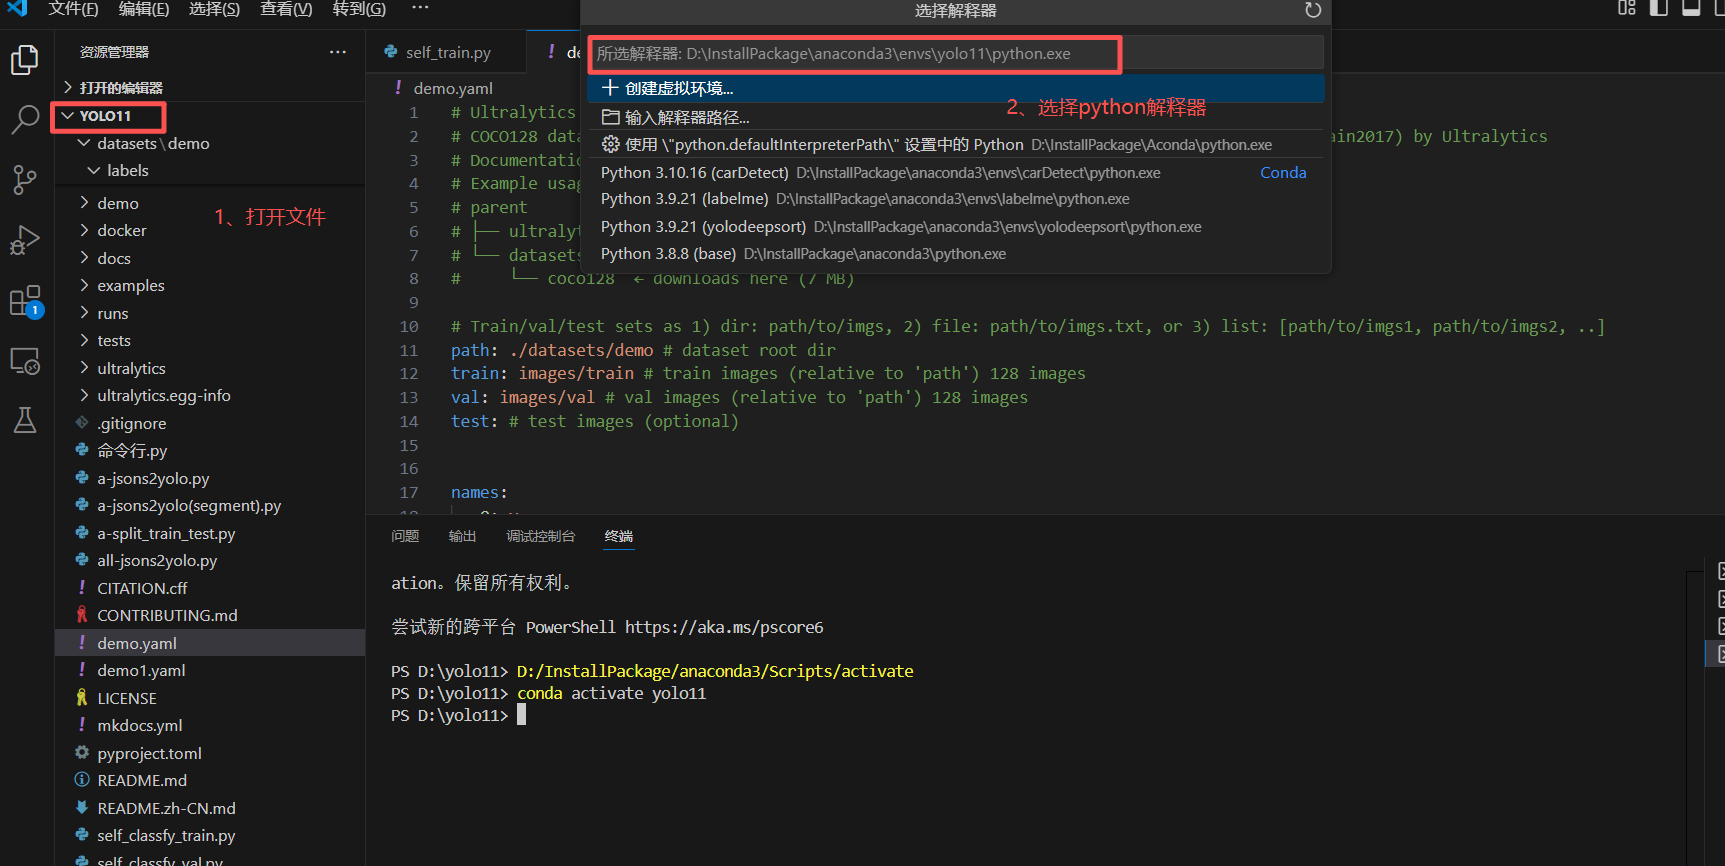Expand the docker folder
This screenshot has width=1725, height=866.
[210, 231]
